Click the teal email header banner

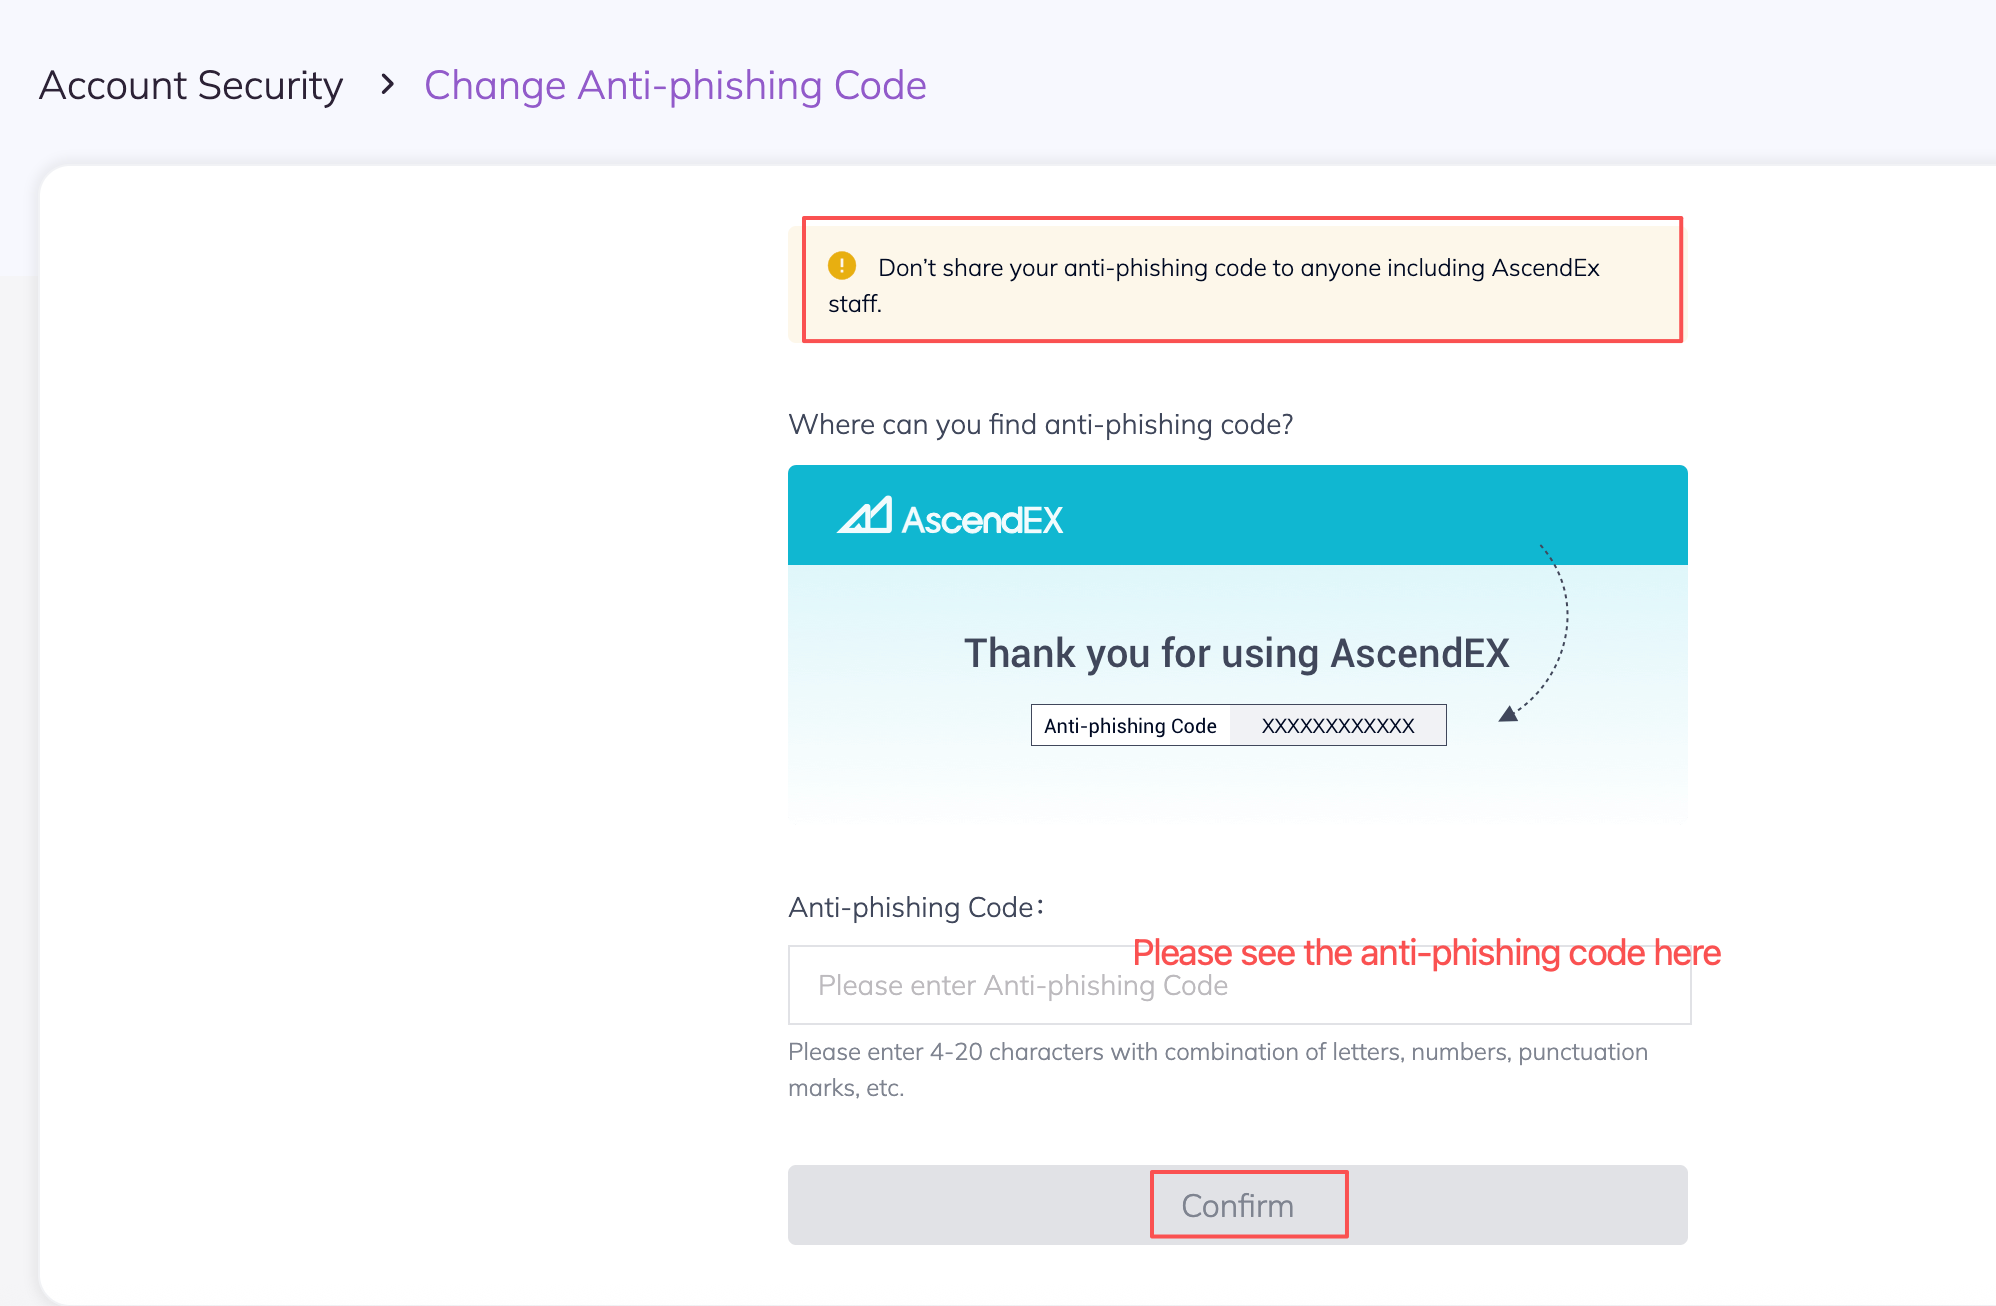tap(1300, 515)
